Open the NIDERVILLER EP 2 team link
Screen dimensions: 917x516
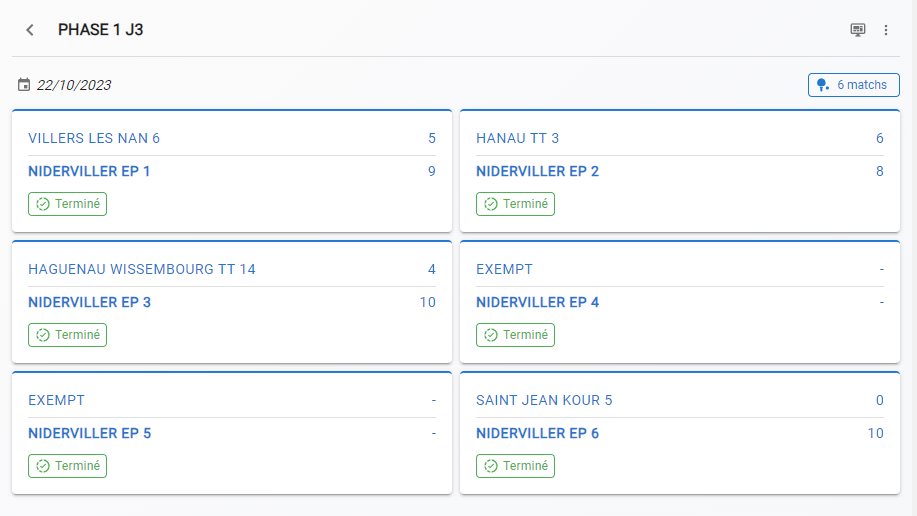click(537, 171)
